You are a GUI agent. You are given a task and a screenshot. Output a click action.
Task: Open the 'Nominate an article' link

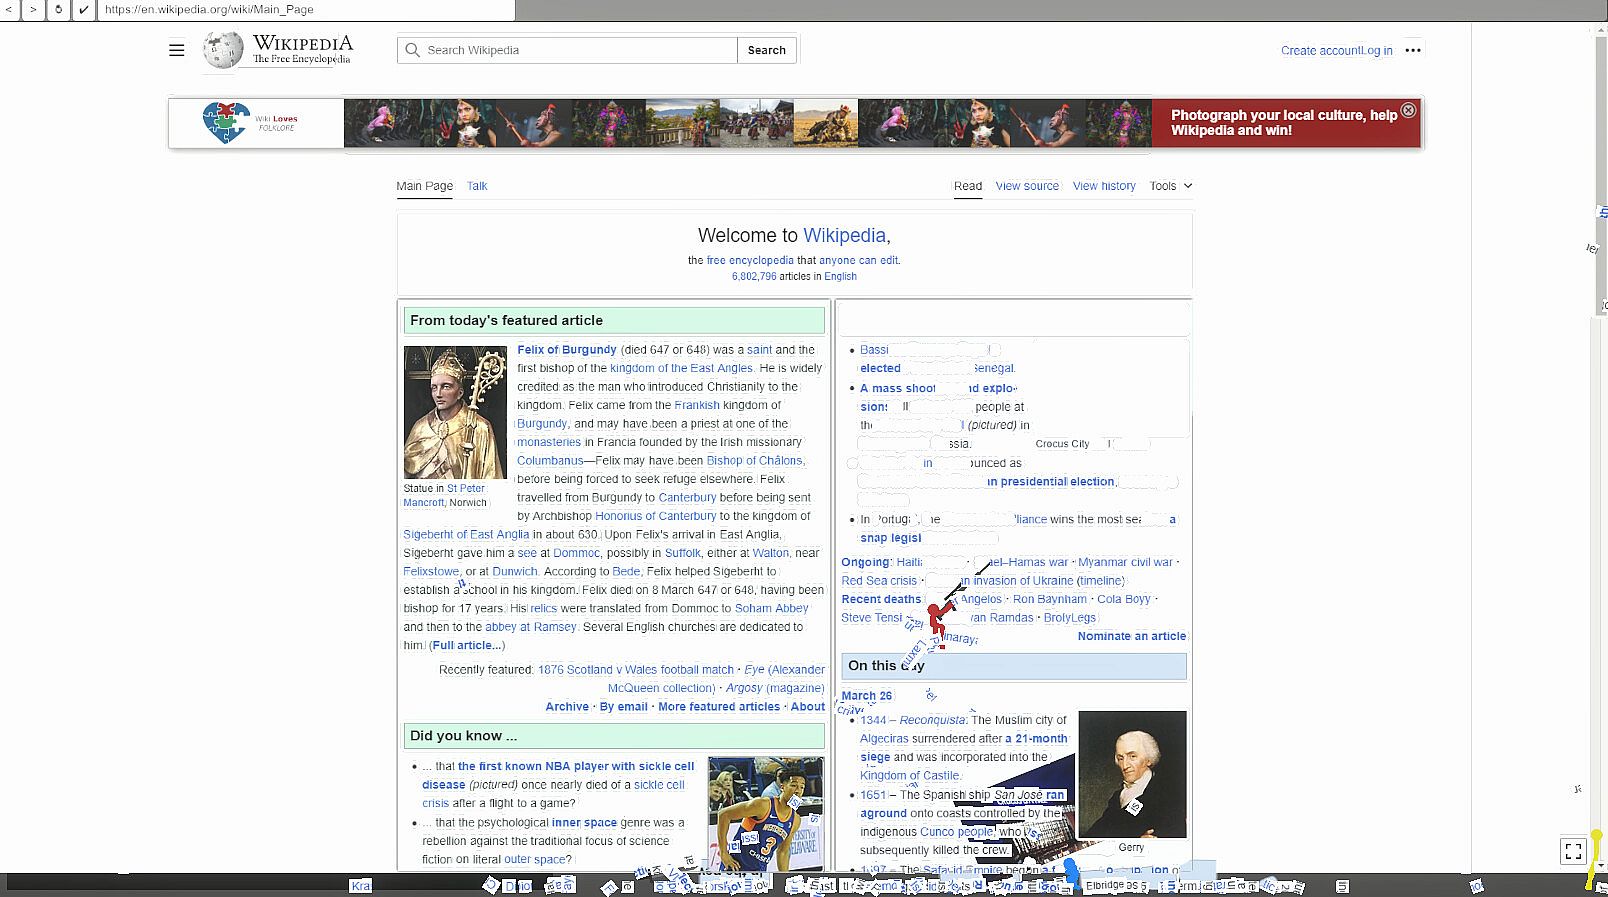[1132, 636]
